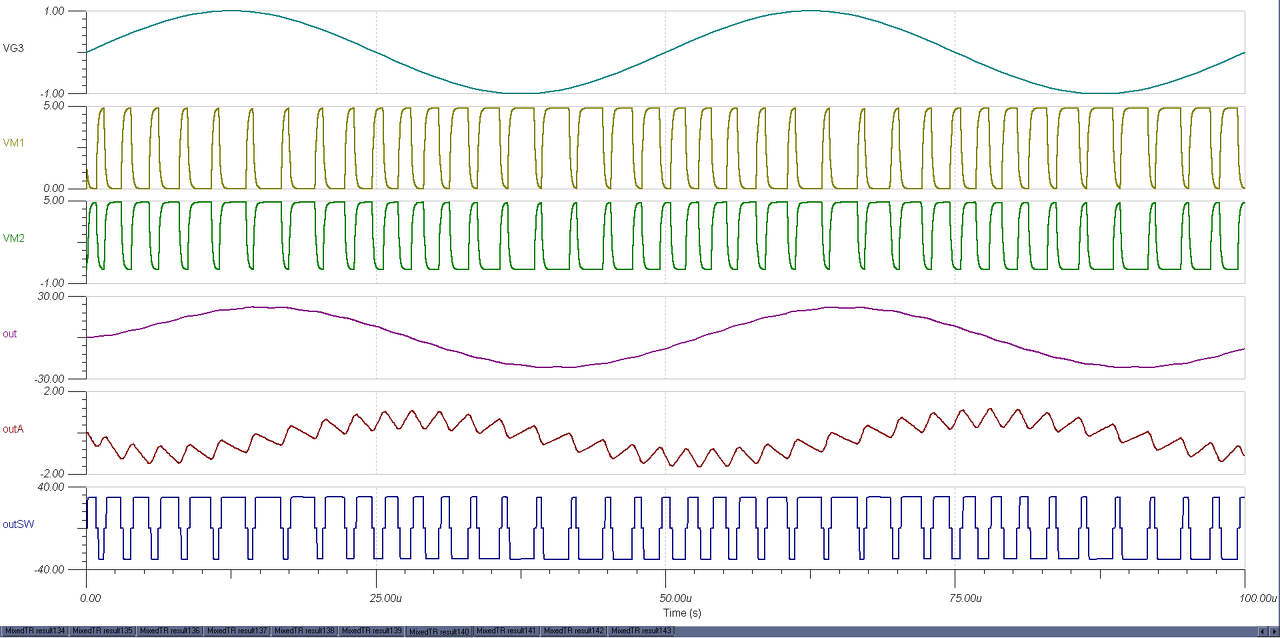Click the -40.00 lower limit of outSW
Screen dimensions: 1280x638
tap(50, 569)
